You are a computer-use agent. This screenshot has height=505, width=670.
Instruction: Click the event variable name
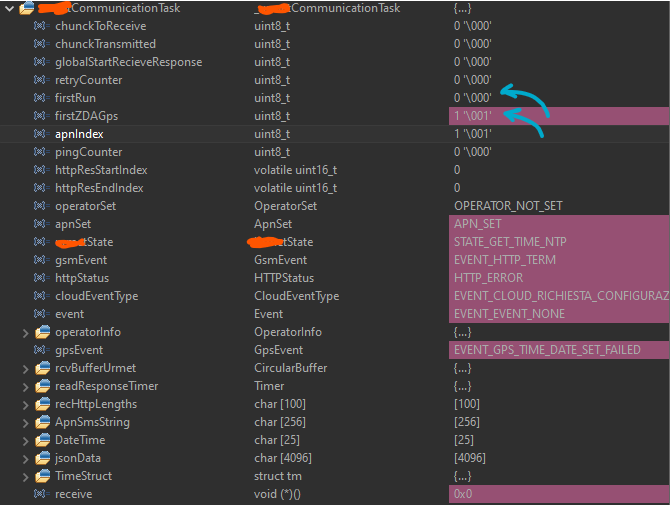[x=69, y=314]
